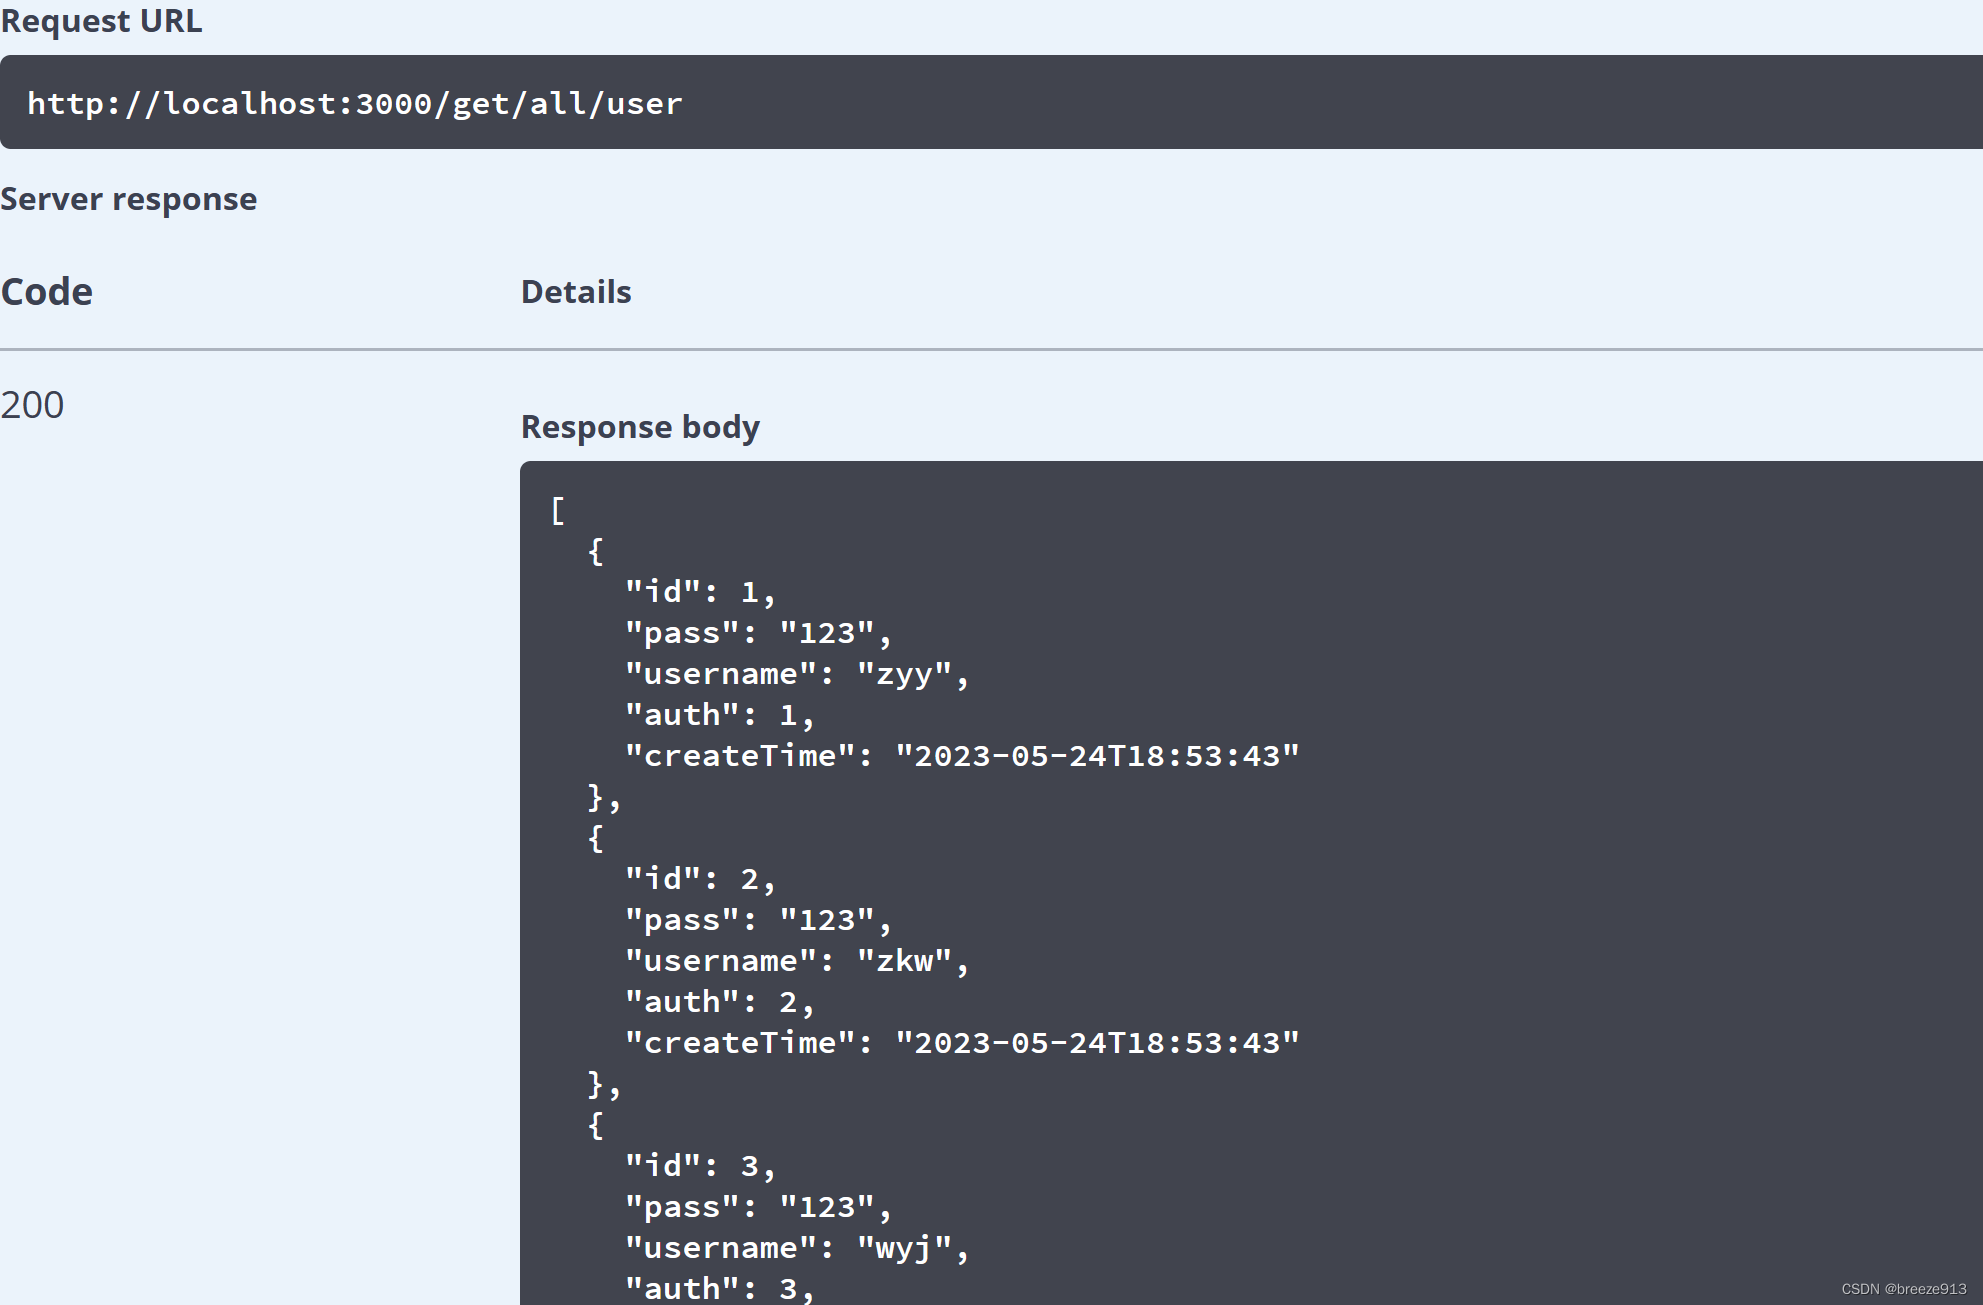Click the CSDN @breeze913 watermark
Image resolution: width=1983 pixels, height=1305 pixels.
pos(1903,1289)
